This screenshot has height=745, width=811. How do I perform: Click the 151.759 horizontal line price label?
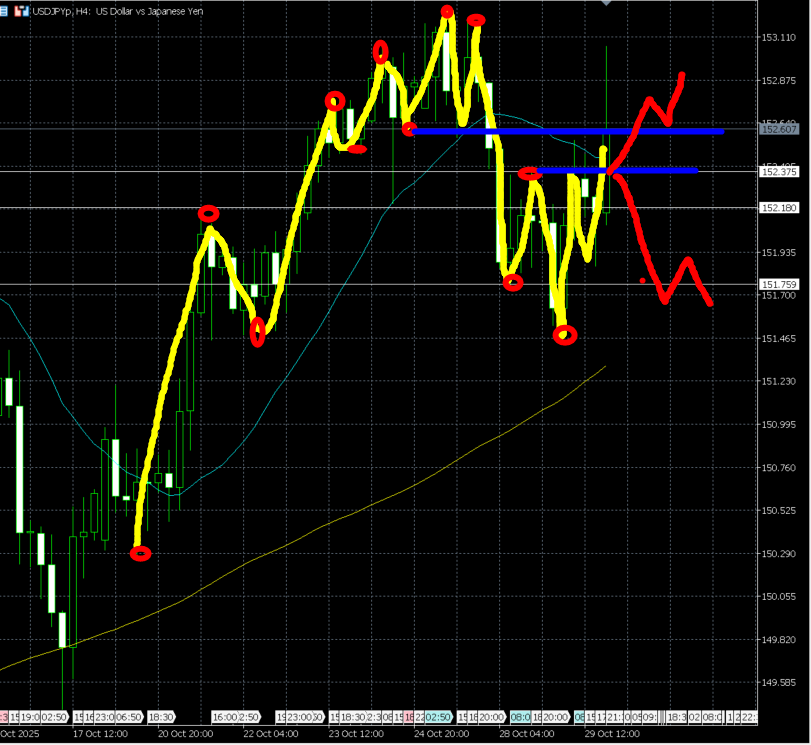778,285
